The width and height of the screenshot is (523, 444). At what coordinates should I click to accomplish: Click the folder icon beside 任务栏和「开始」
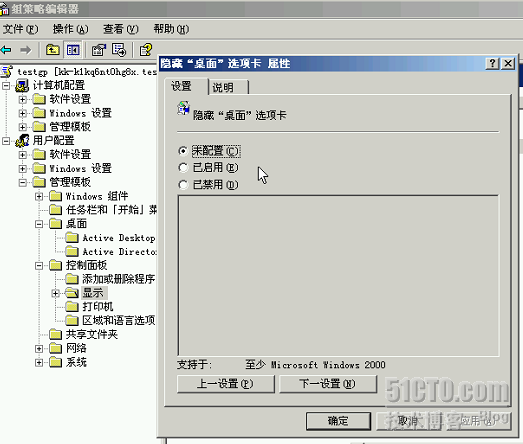coord(55,209)
